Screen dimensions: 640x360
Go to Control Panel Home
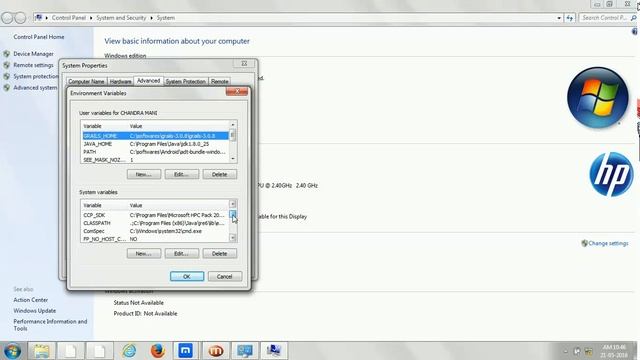(39, 37)
